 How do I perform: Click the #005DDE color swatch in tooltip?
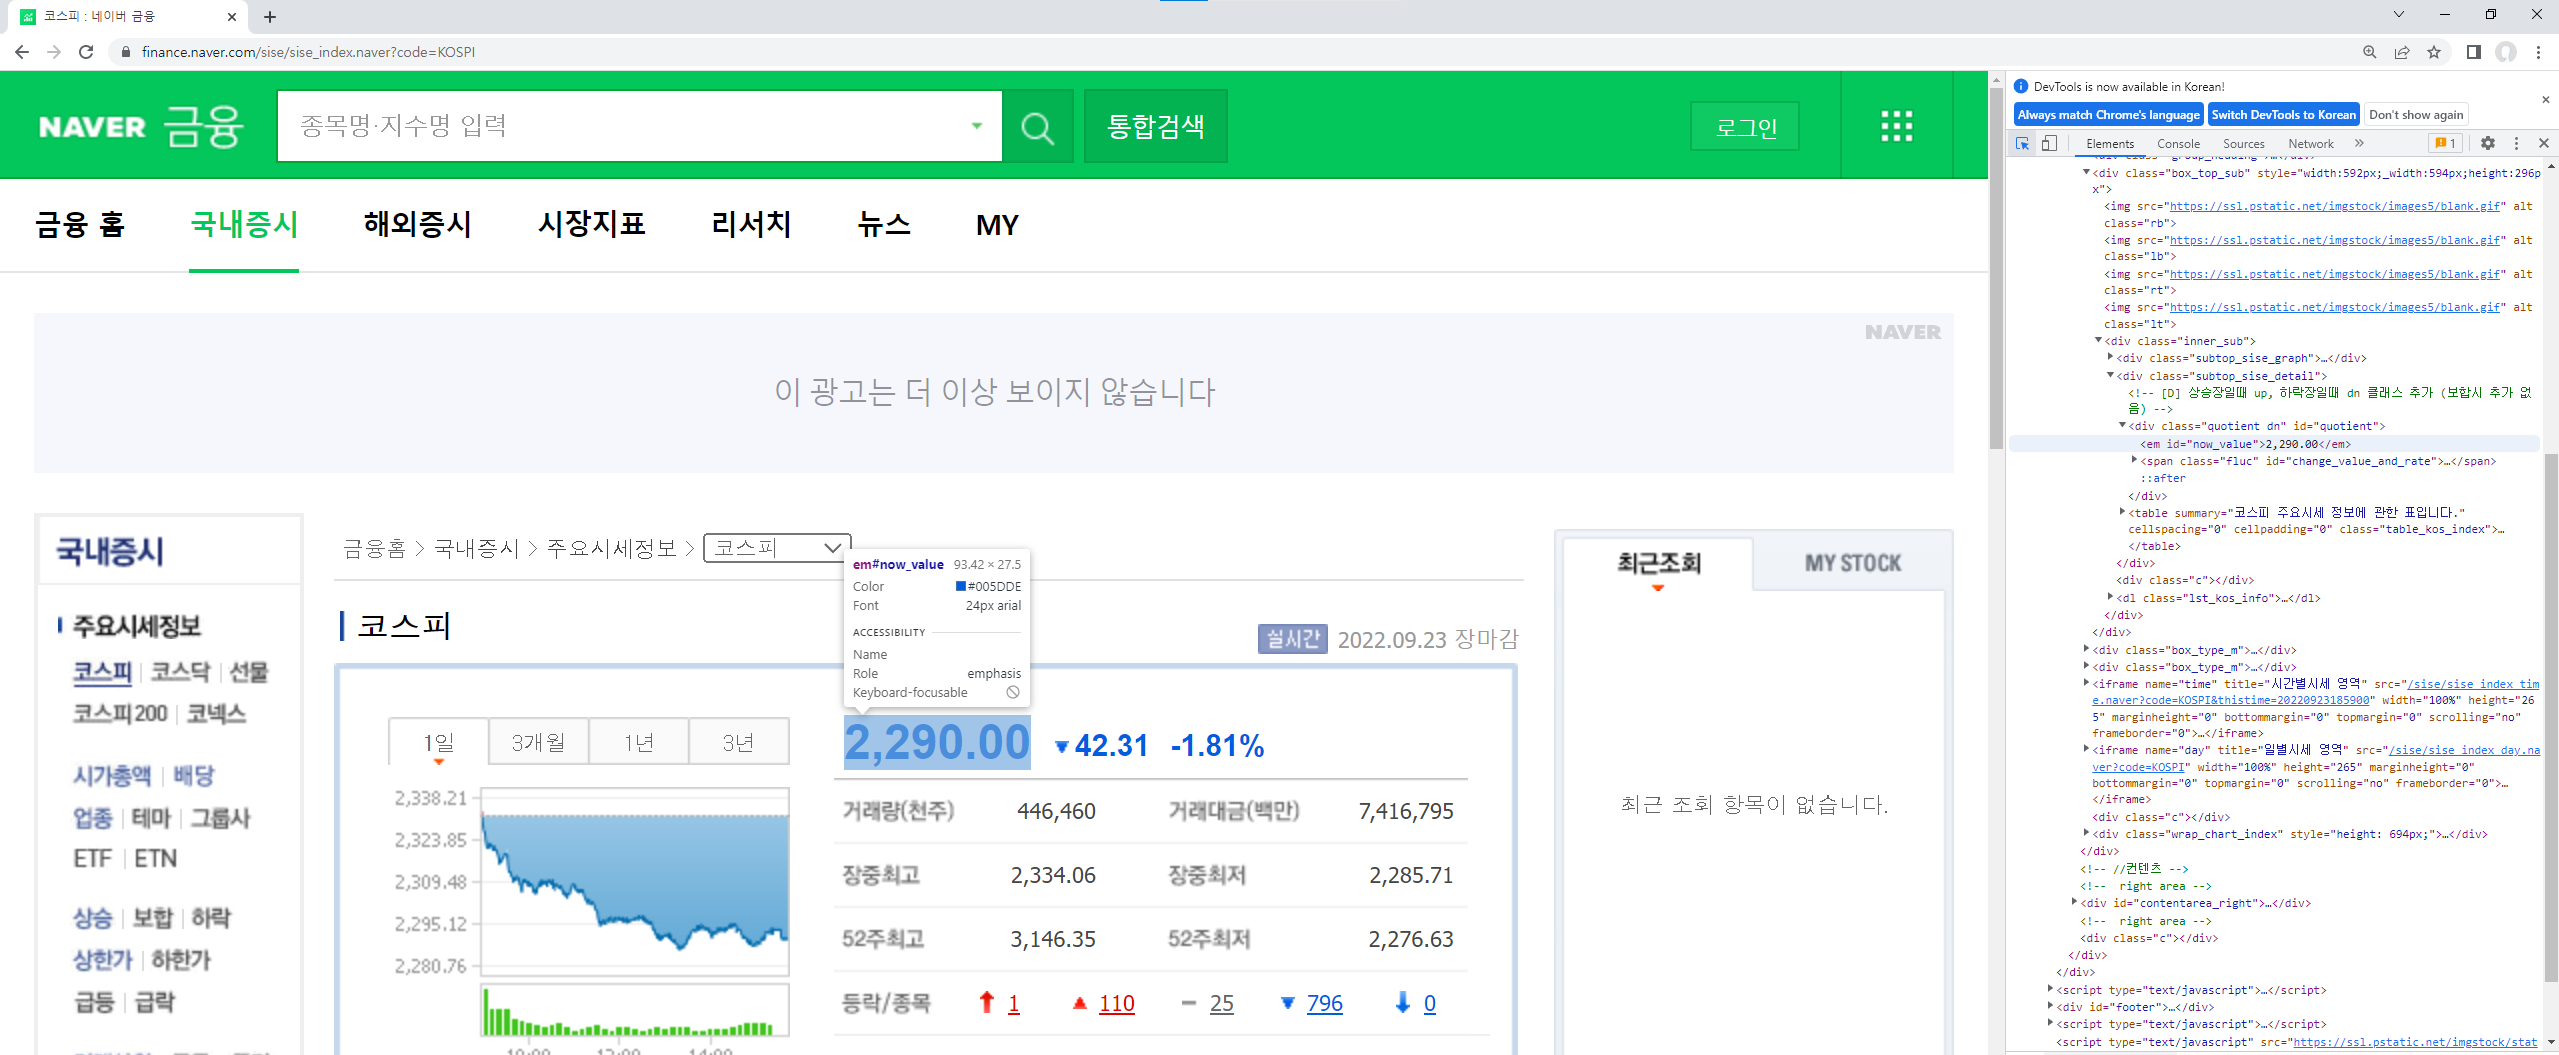[x=960, y=586]
